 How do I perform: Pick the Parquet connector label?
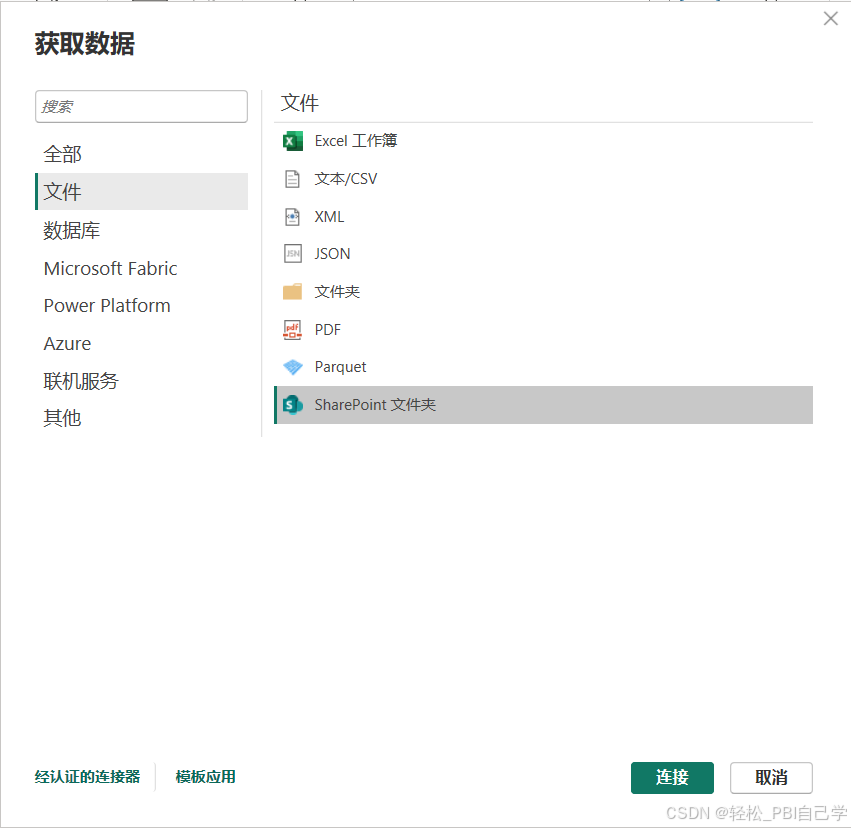coord(340,367)
